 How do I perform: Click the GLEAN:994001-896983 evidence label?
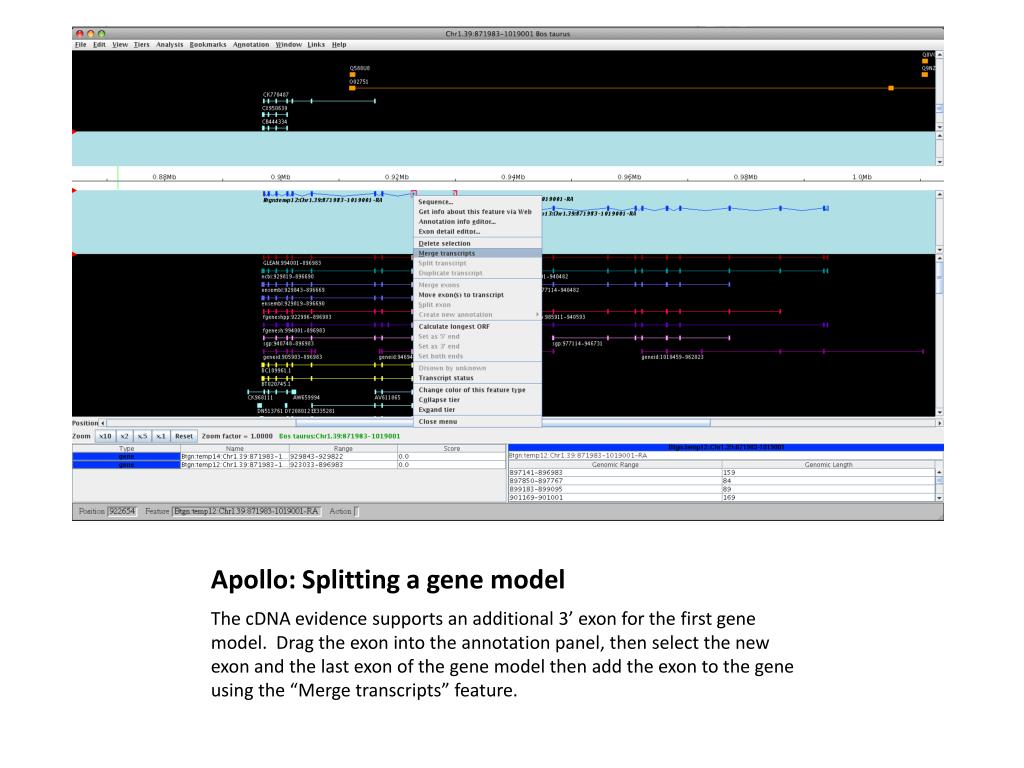click(x=291, y=263)
